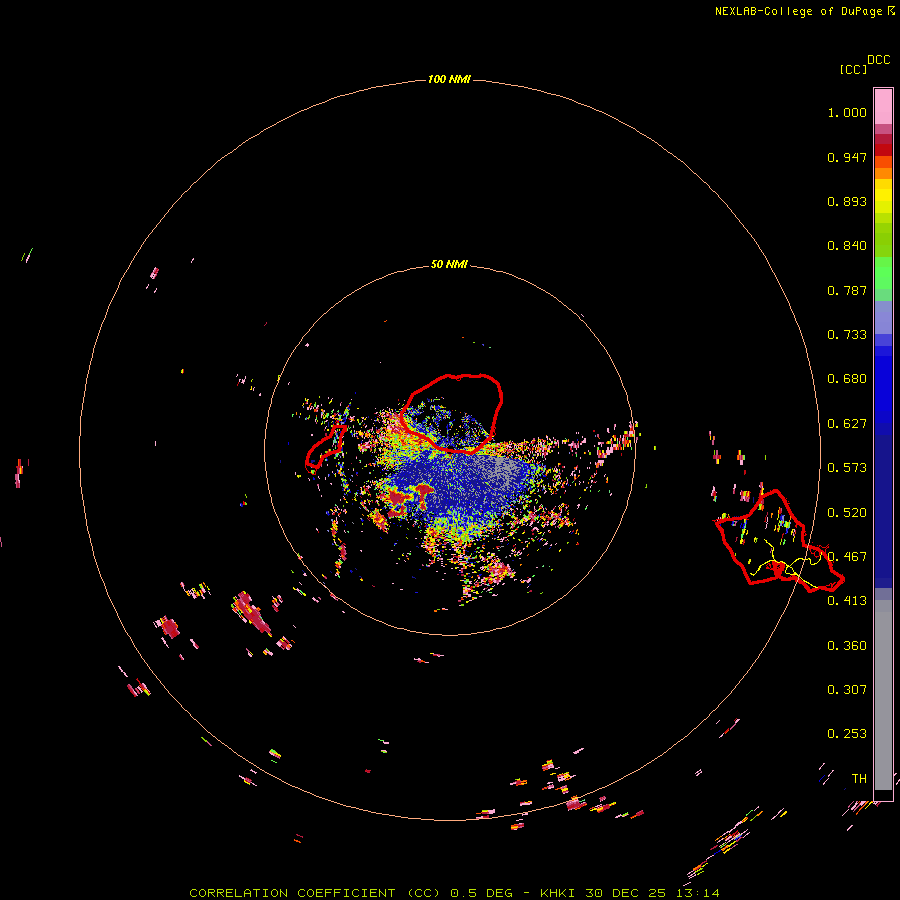Click the 0.573 scale value
900x900 pixels.
coord(847,468)
